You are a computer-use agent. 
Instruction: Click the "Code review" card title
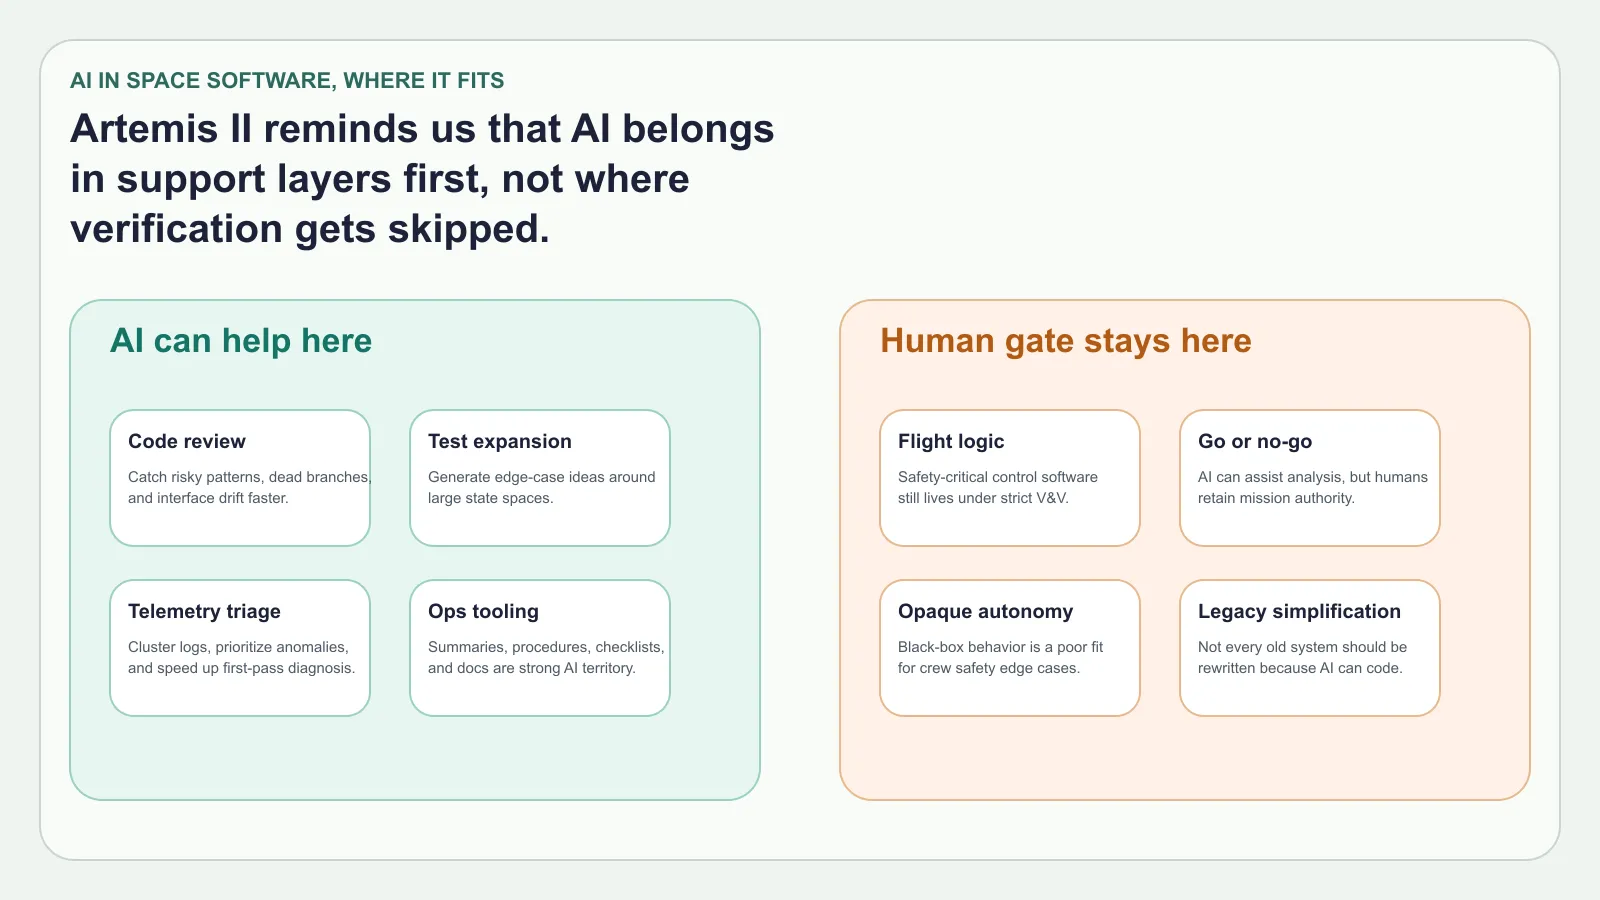[187, 441]
